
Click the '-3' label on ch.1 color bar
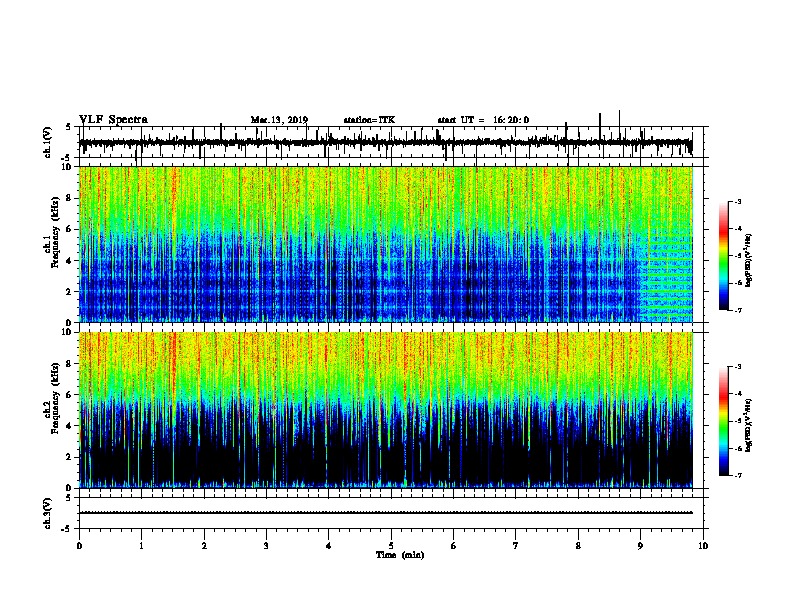point(737,201)
